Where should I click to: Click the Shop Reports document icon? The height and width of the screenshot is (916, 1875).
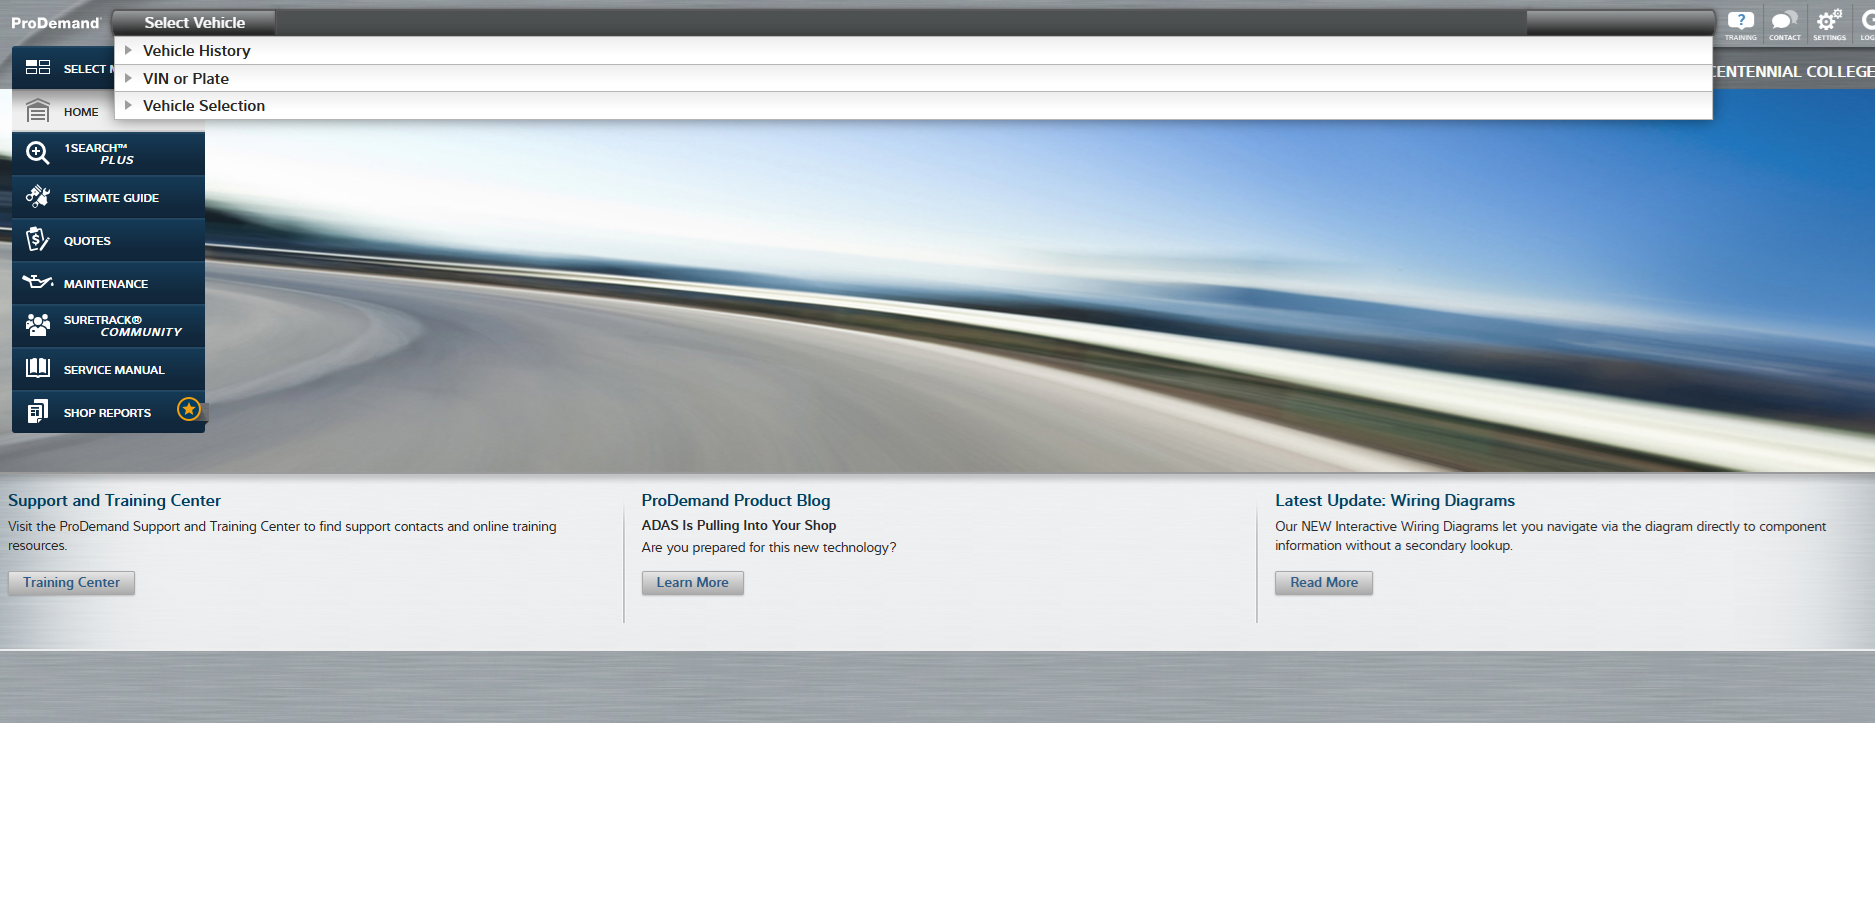coord(38,412)
